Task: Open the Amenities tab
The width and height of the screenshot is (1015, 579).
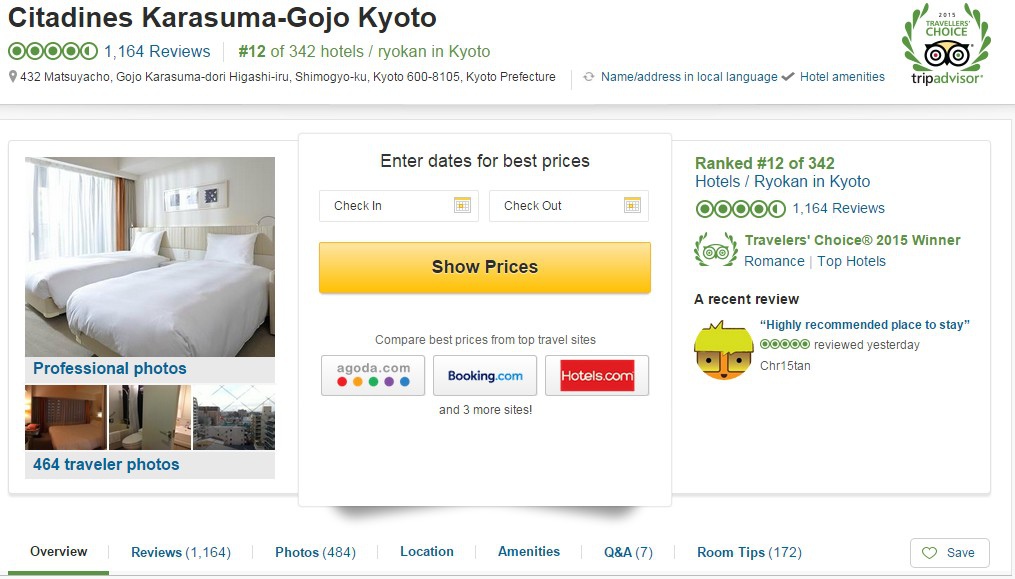Action: point(529,552)
